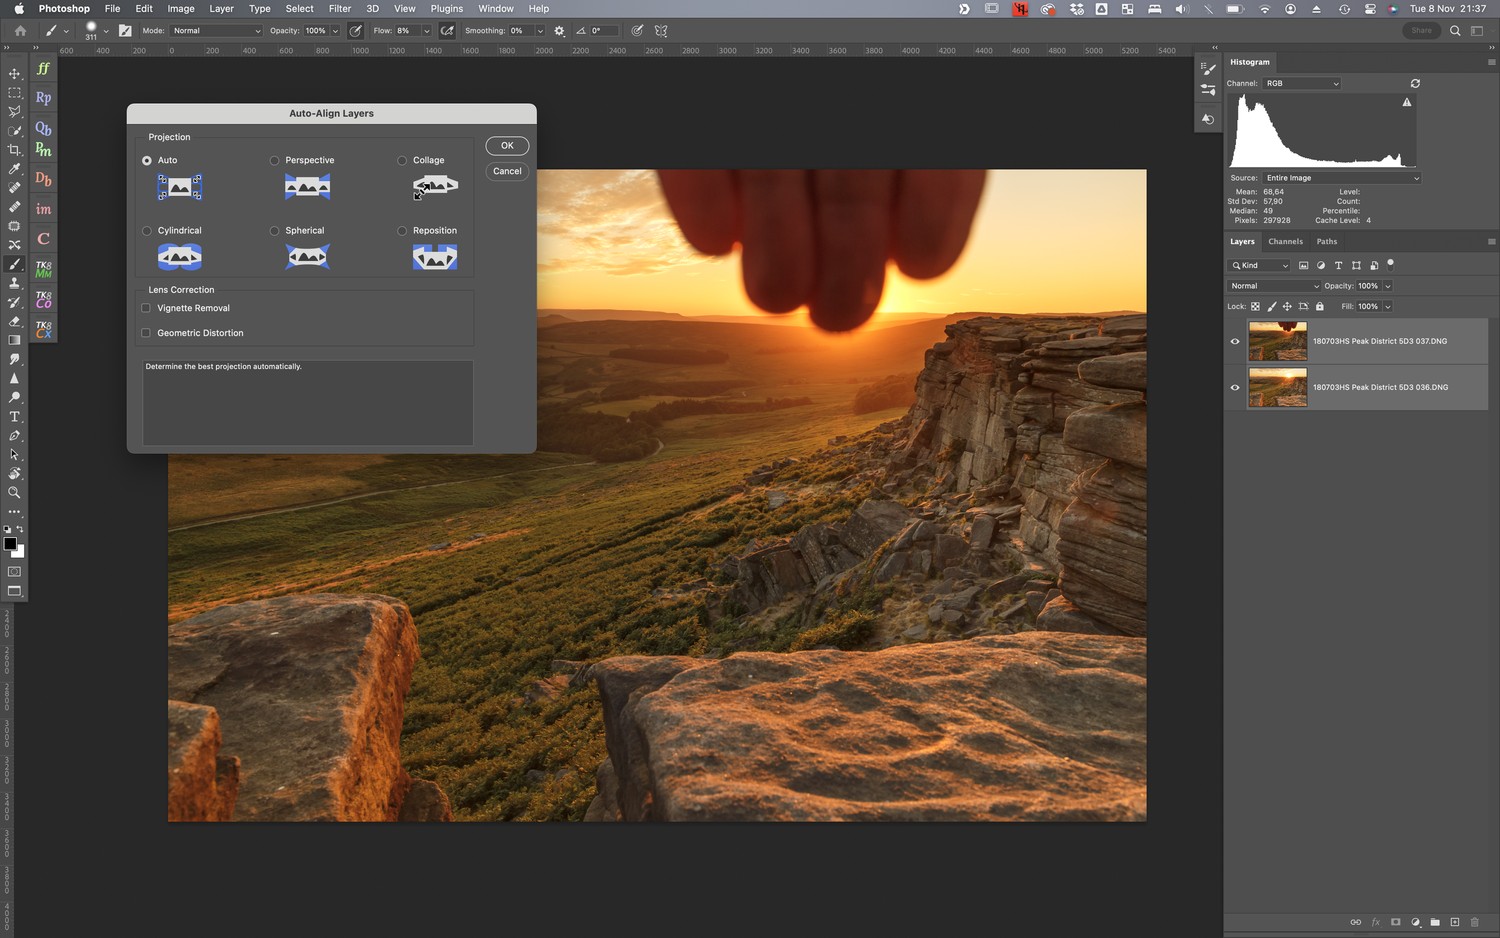1500x938 pixels.
Task: Confirm alignment with the OK button
Action: point(507,146)
